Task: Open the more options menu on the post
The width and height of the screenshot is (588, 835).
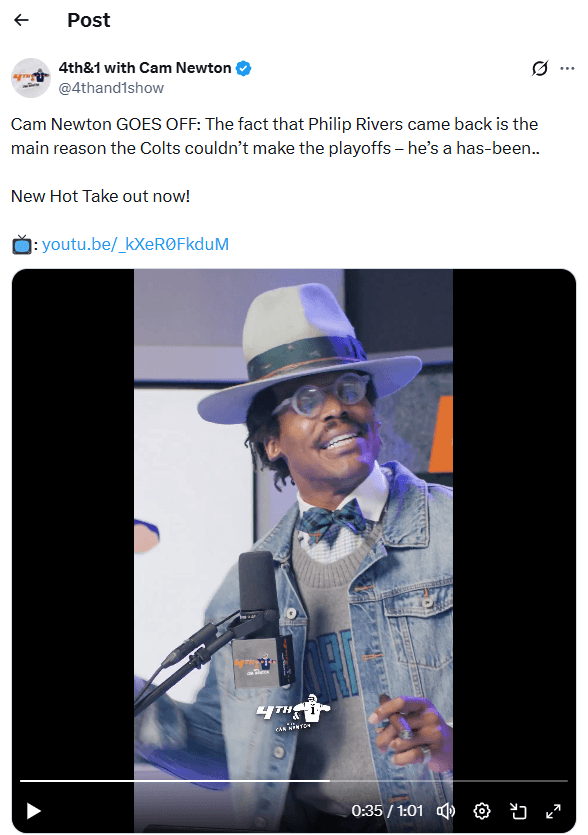Action: (569, 68)
